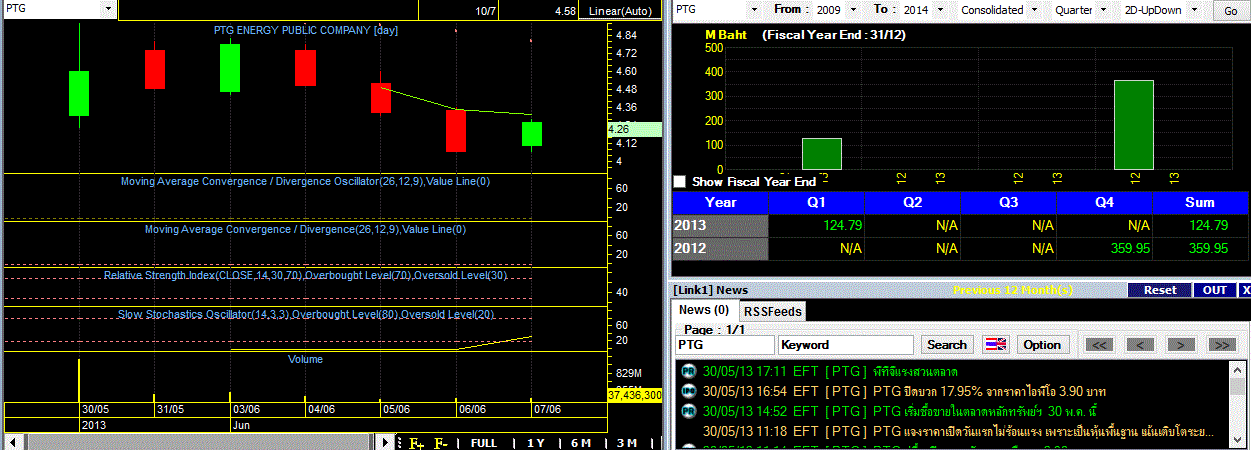Click the 03/06 green candlestick

[230, 68]
